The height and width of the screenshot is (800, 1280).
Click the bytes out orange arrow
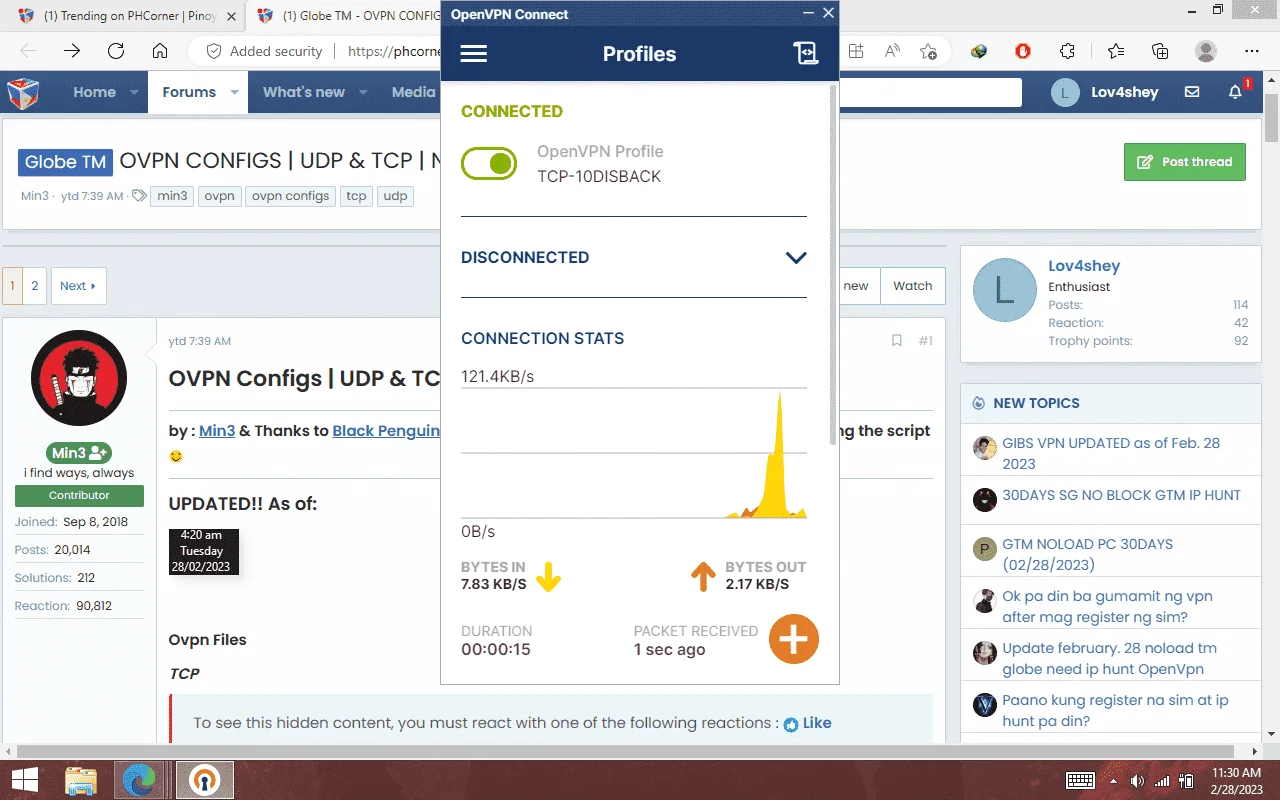(703, 576)
